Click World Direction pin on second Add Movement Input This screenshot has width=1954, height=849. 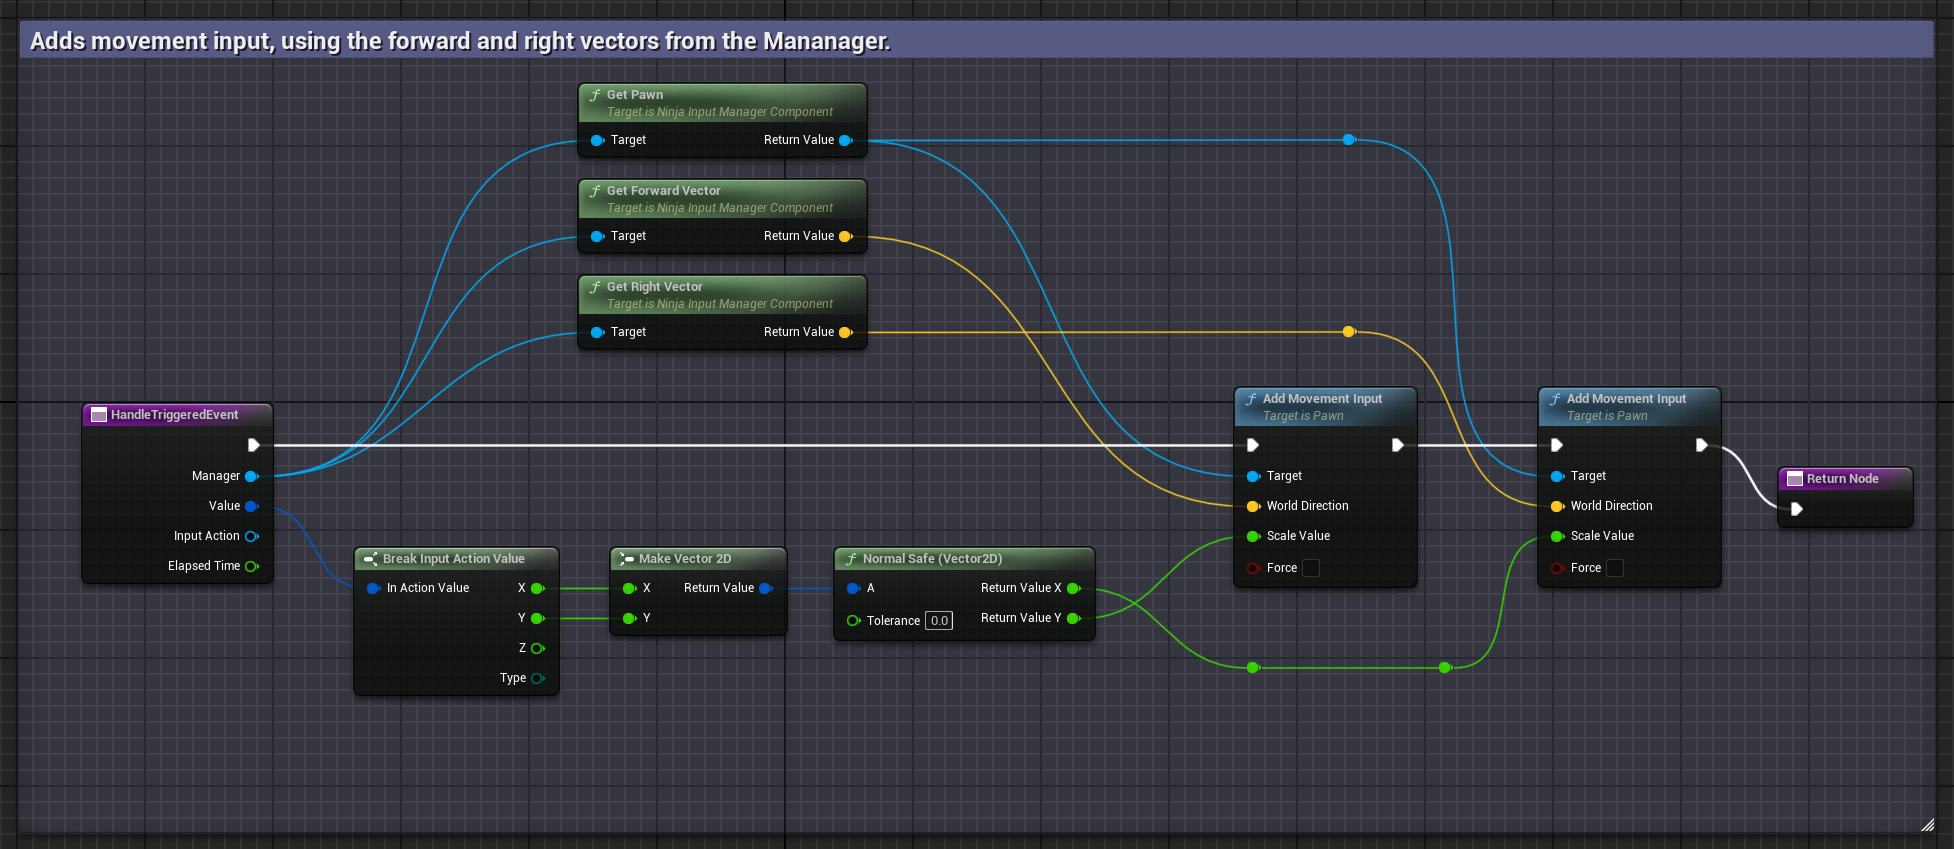tap(1557, 506)
